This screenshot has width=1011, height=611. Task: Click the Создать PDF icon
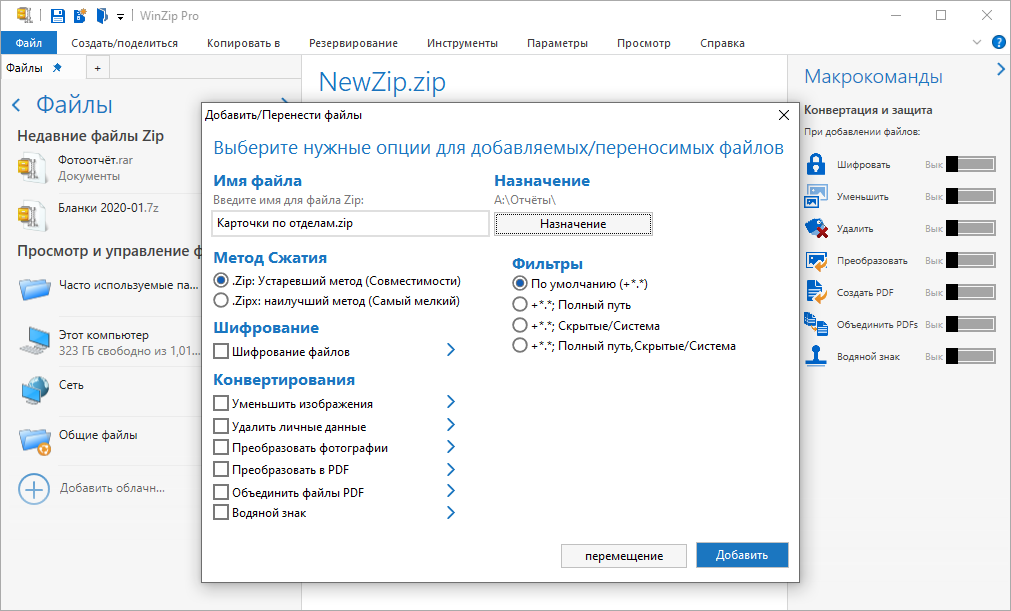816,292
